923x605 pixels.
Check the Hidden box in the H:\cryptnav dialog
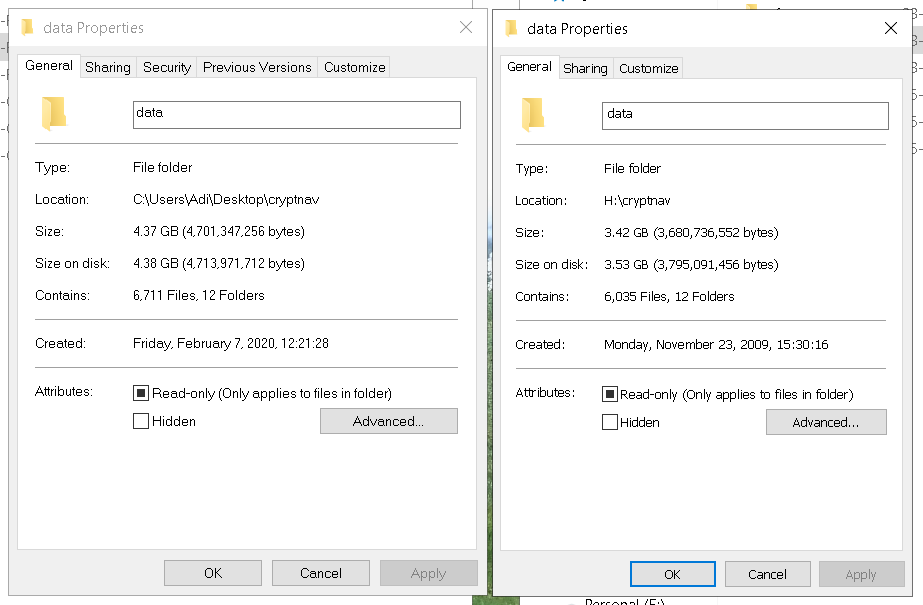610,422
